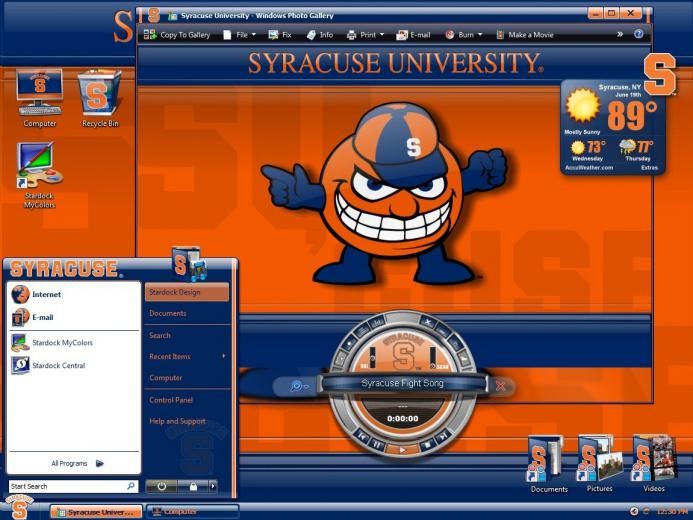The image size is (693, 520).
Task: Switch to Syracuse Univer... taskbar button
Action: (96, 512)
